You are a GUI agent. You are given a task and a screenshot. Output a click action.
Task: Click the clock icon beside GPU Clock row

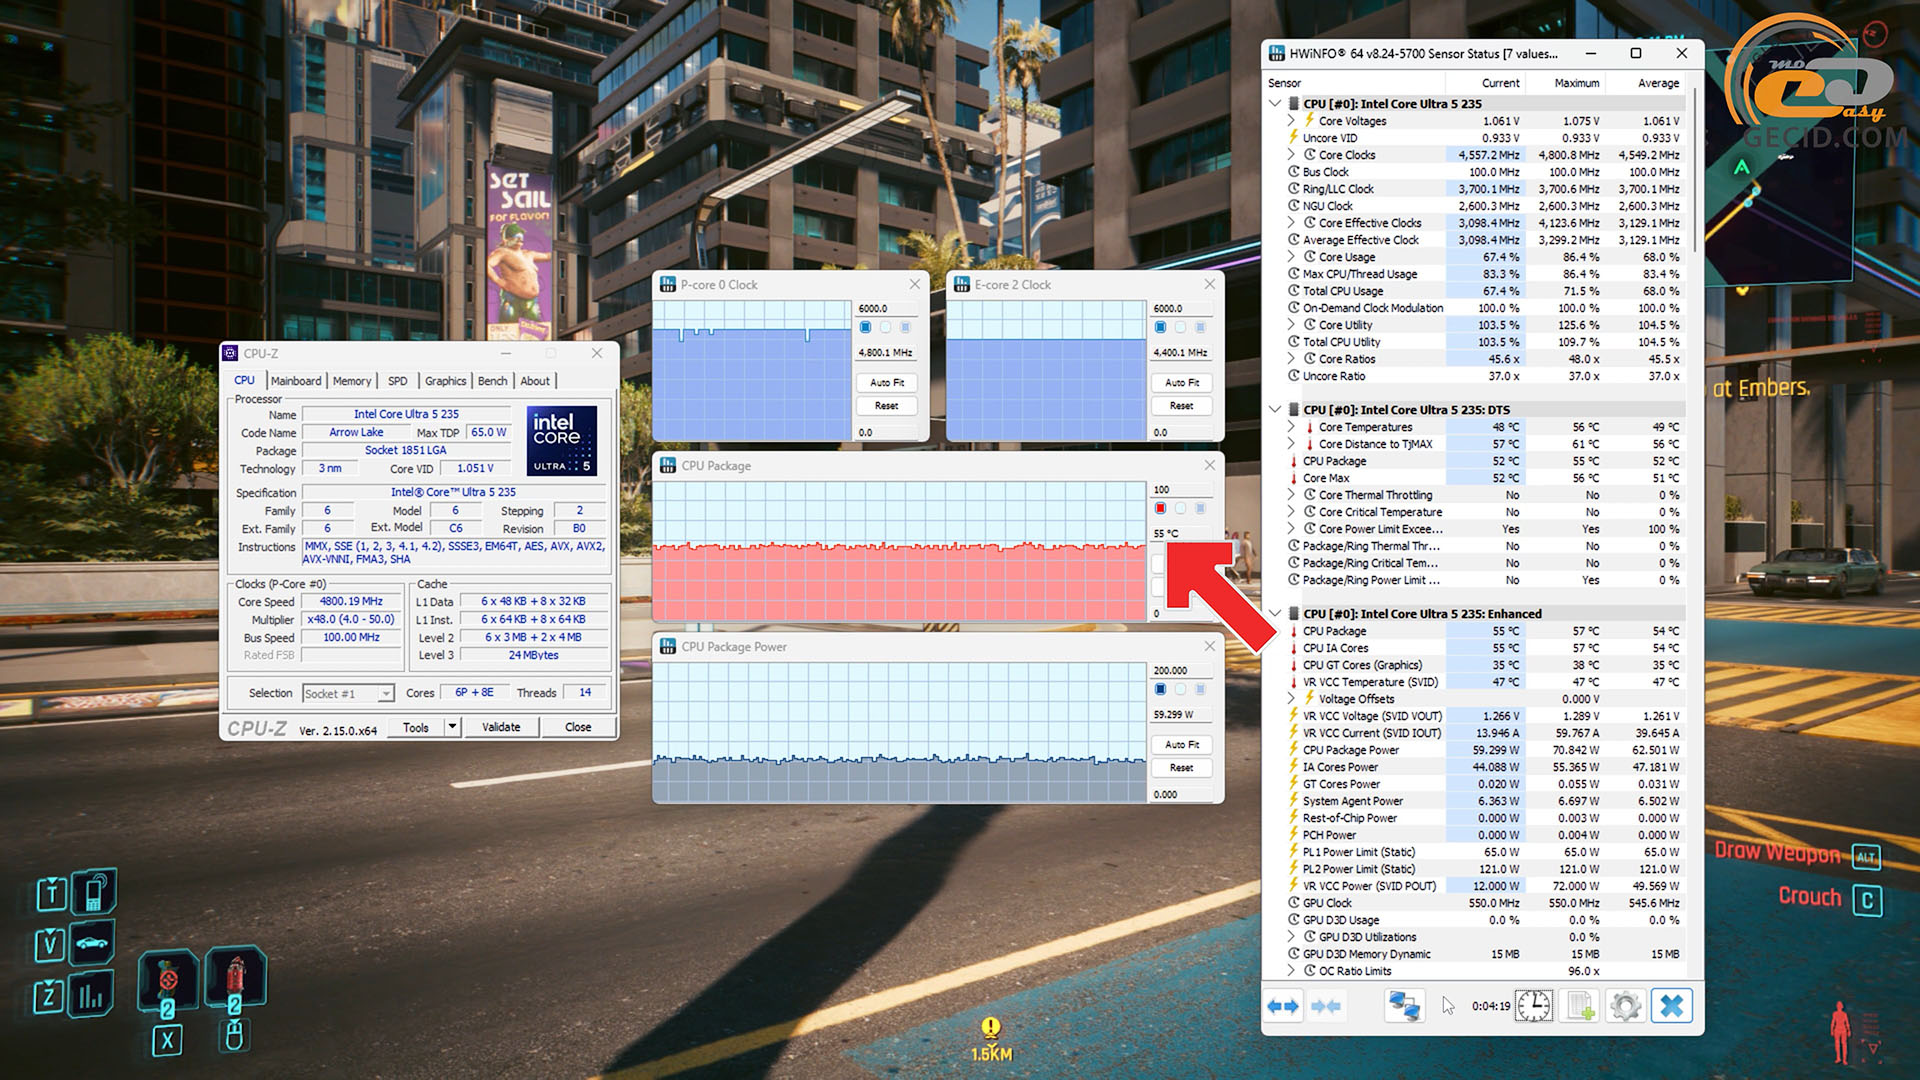point(1293,903)
